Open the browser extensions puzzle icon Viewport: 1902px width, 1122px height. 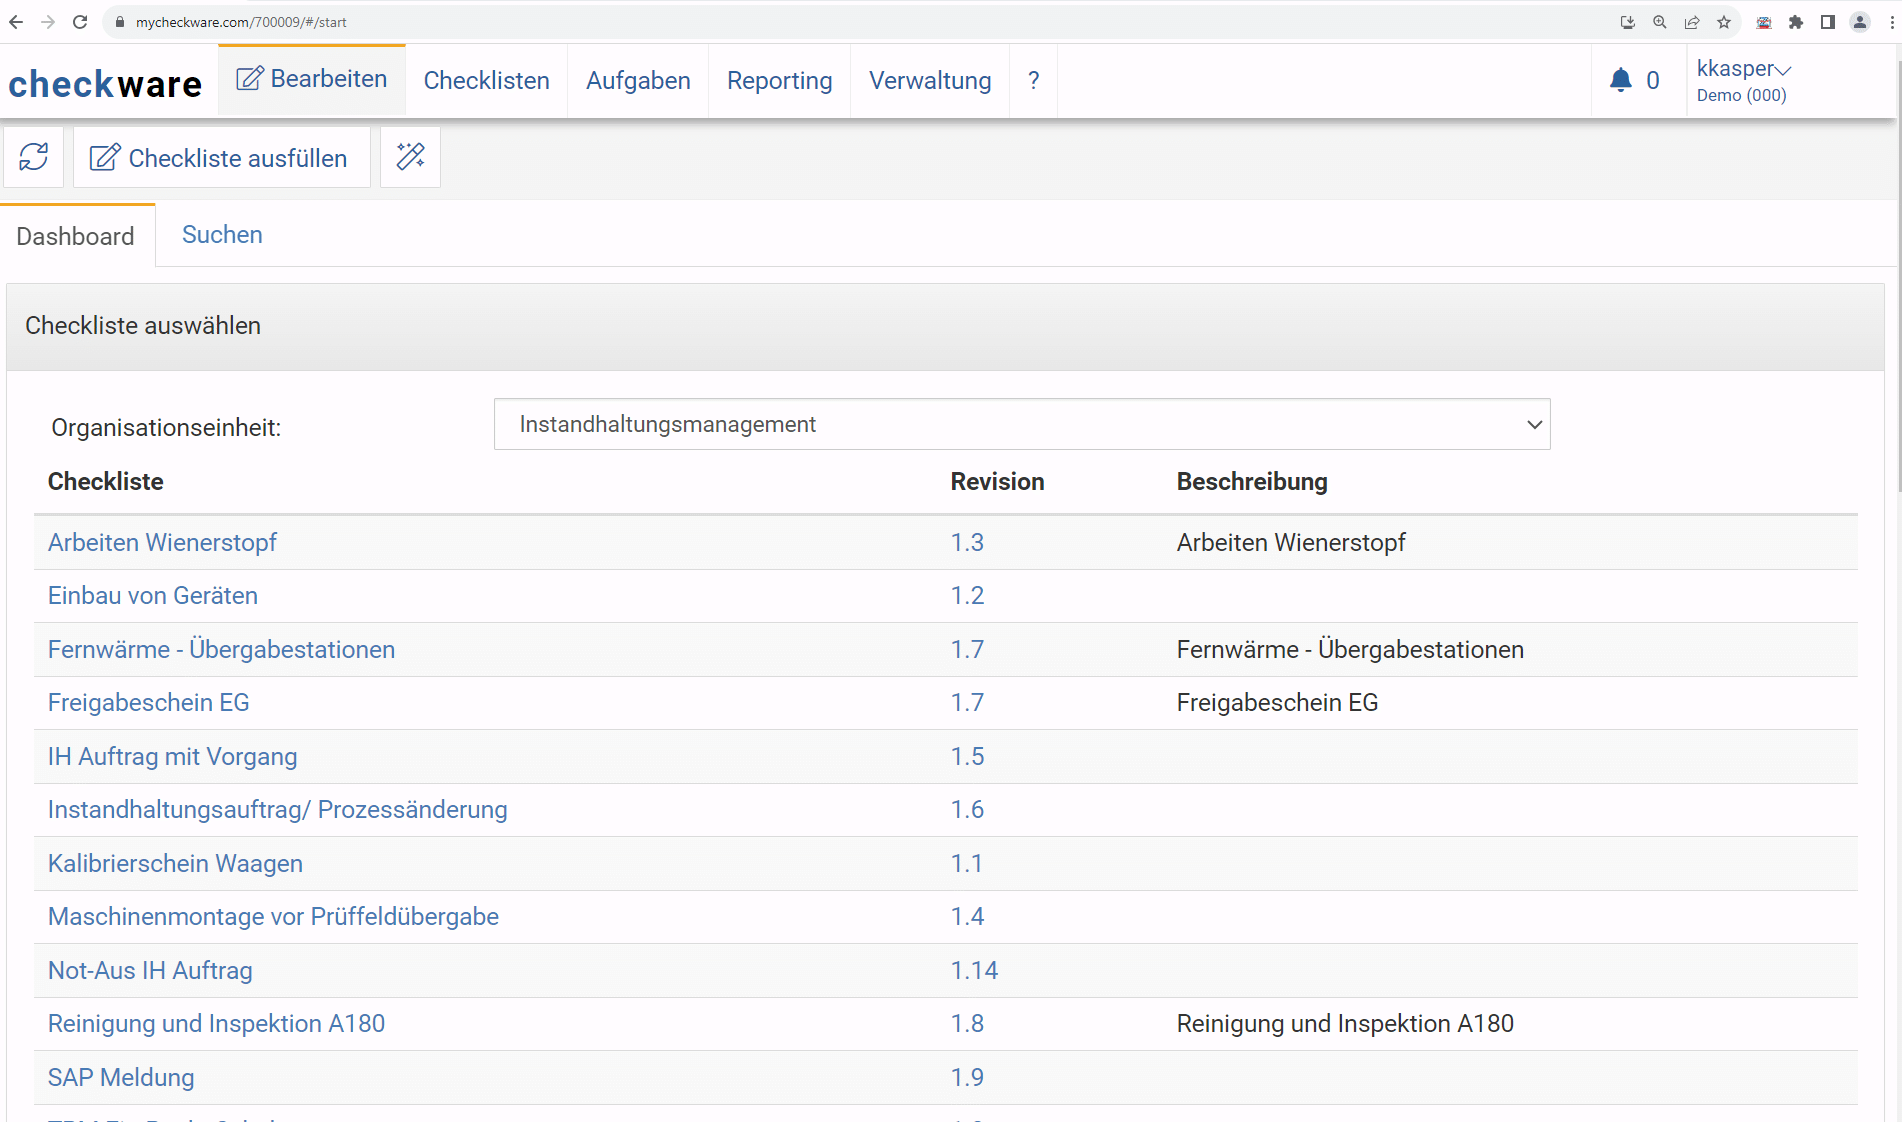(x=1796, y=21)
